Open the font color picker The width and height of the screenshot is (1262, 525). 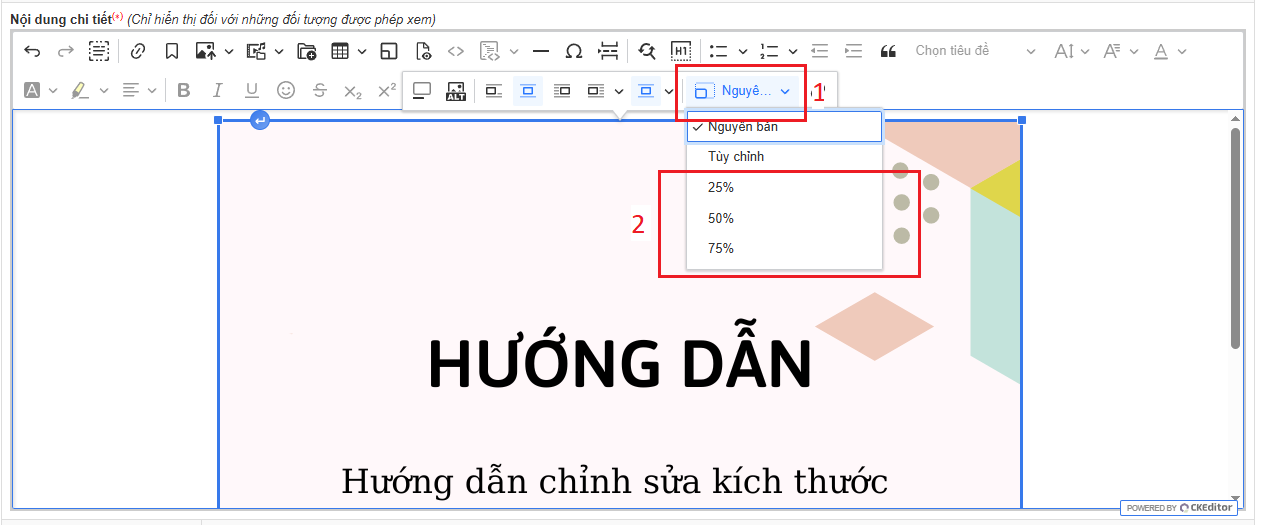[1161, 51]
